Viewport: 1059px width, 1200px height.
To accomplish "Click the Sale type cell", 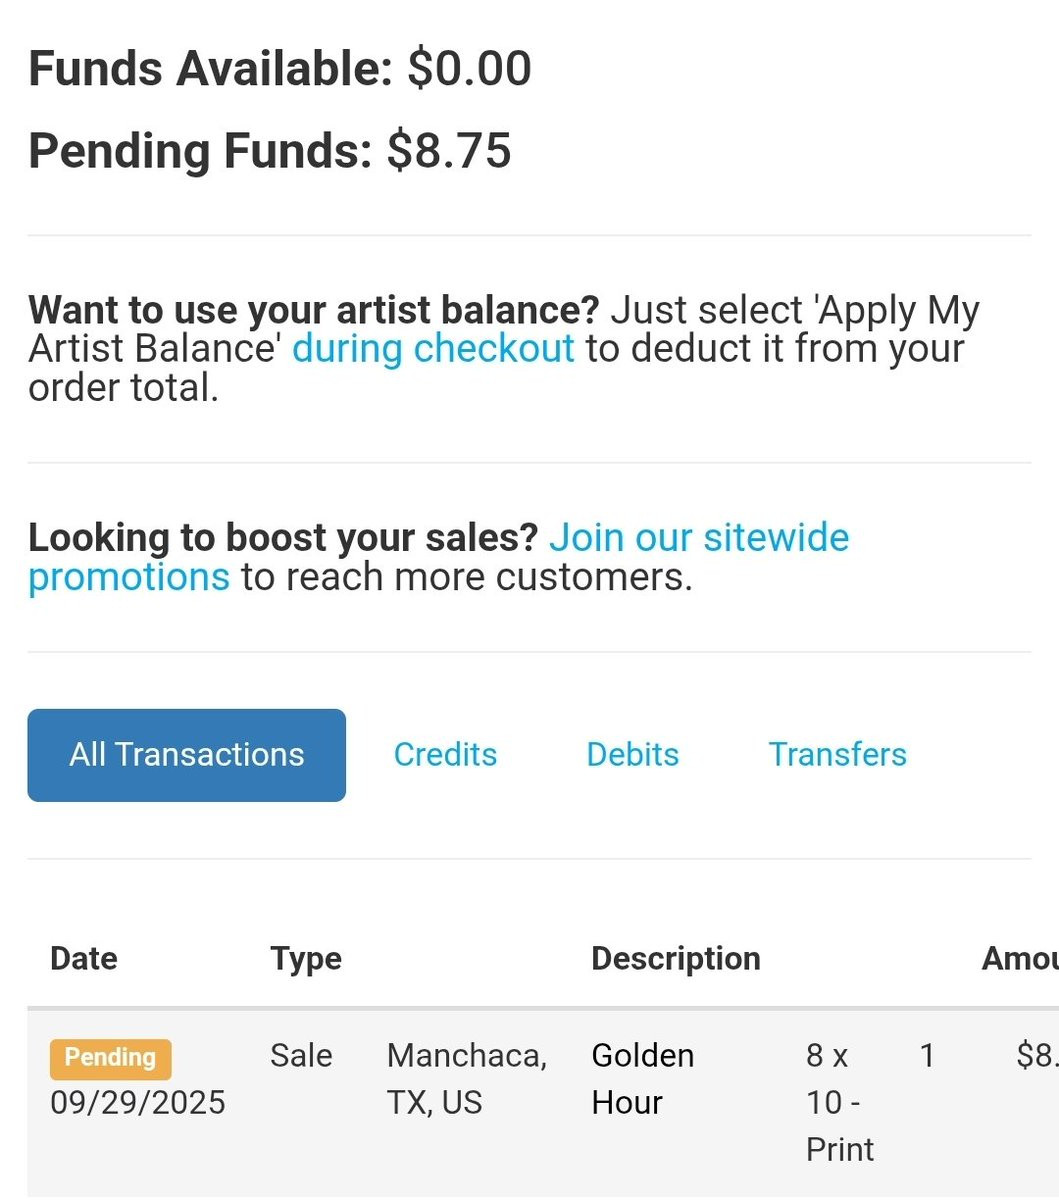I will point(301,1056).
